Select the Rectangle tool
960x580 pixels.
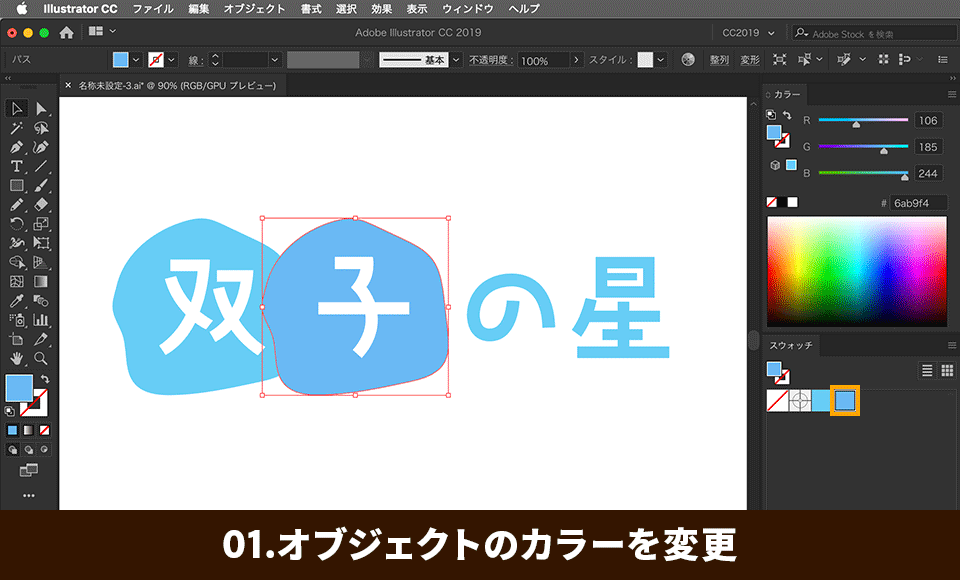tap(17, 185)
